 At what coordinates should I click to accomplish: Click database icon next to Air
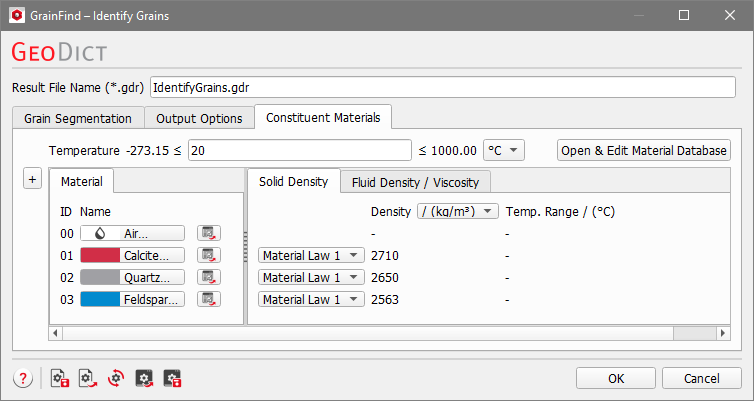tap(209, 233)
